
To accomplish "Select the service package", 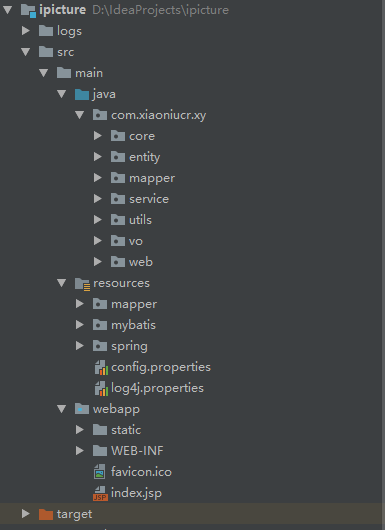I will coord(149,199).
